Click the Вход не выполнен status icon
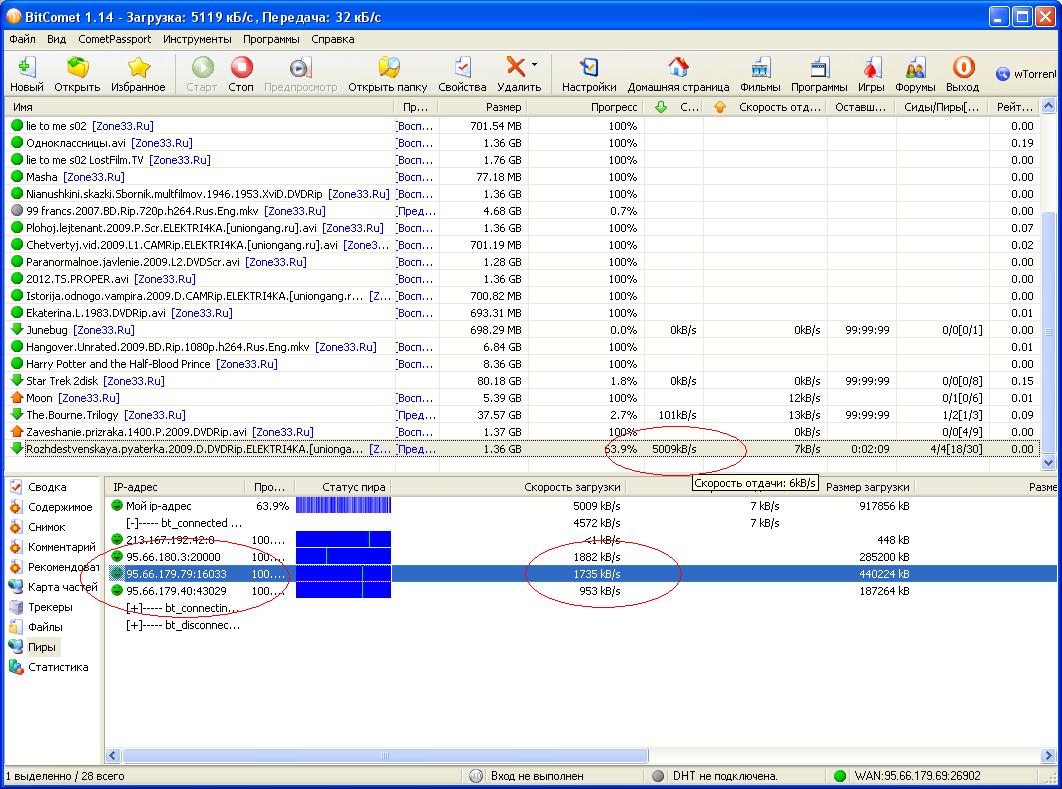 476,776
